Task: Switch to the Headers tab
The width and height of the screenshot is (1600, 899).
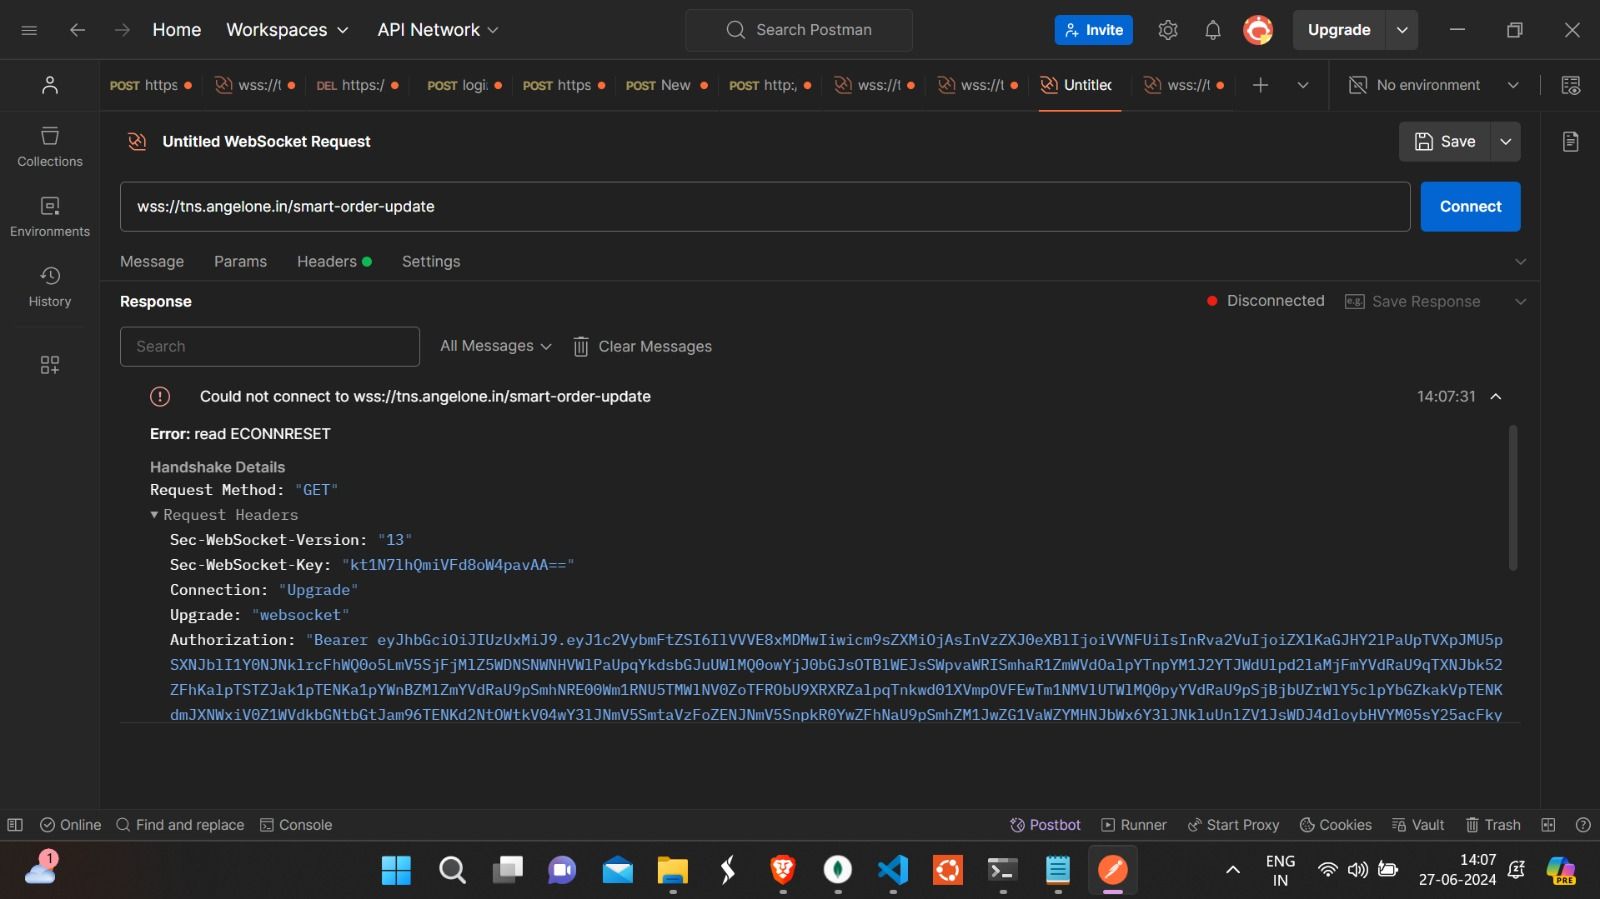Action: coord(334,261)
